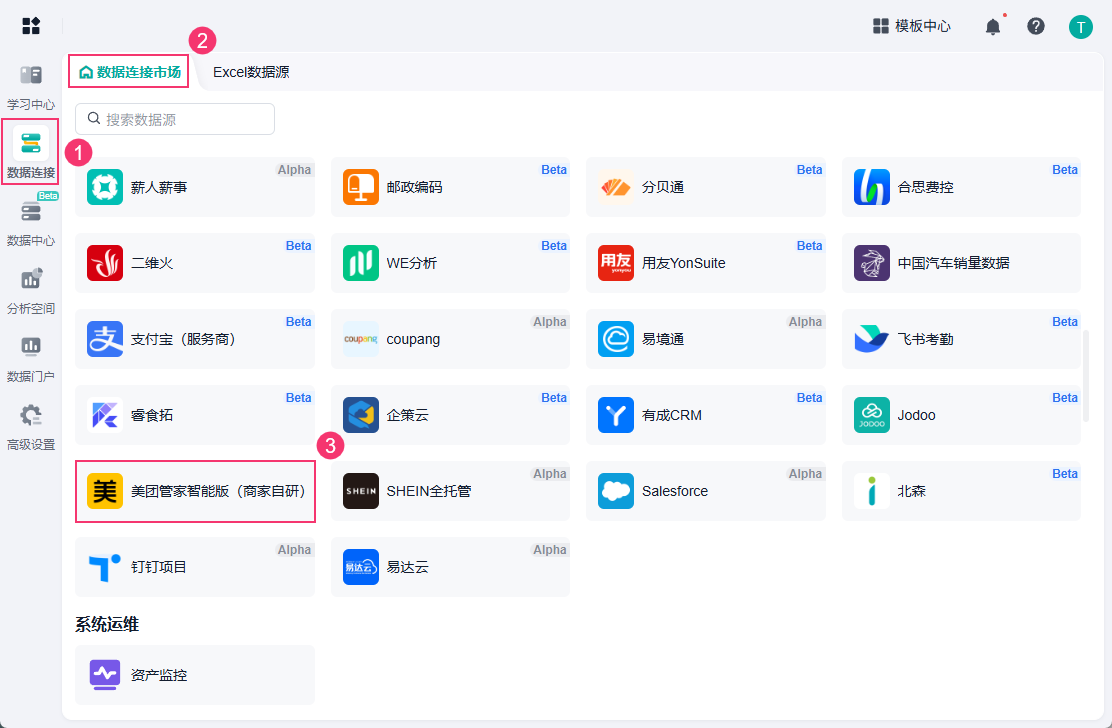The height and width of the screenshot is (728, 1112).
Task: Open 高级设置 in sidebar
Action: (x=30, y=427)
